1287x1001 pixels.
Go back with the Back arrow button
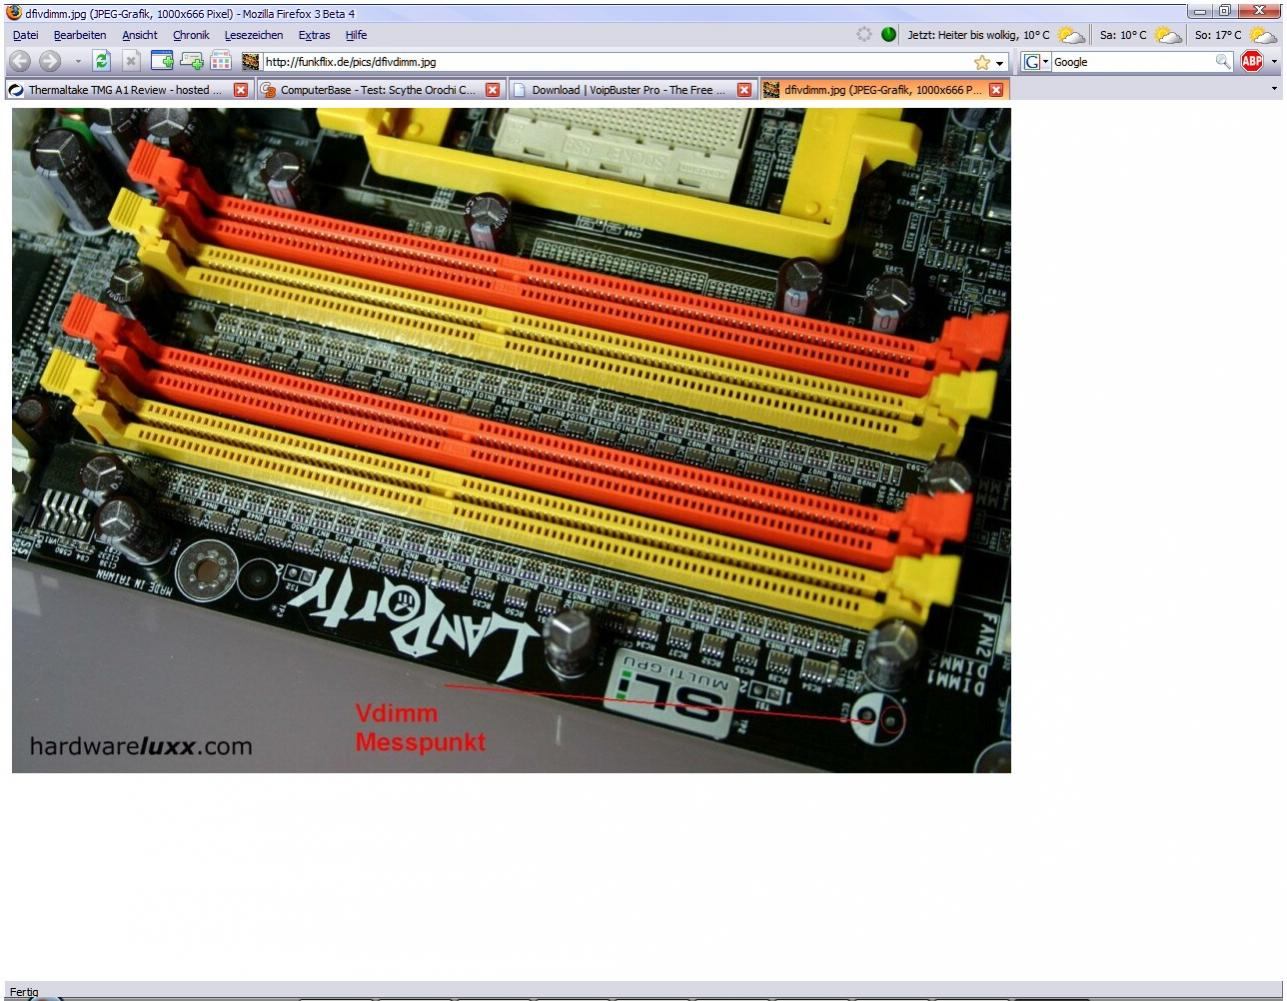click(20, 62)
